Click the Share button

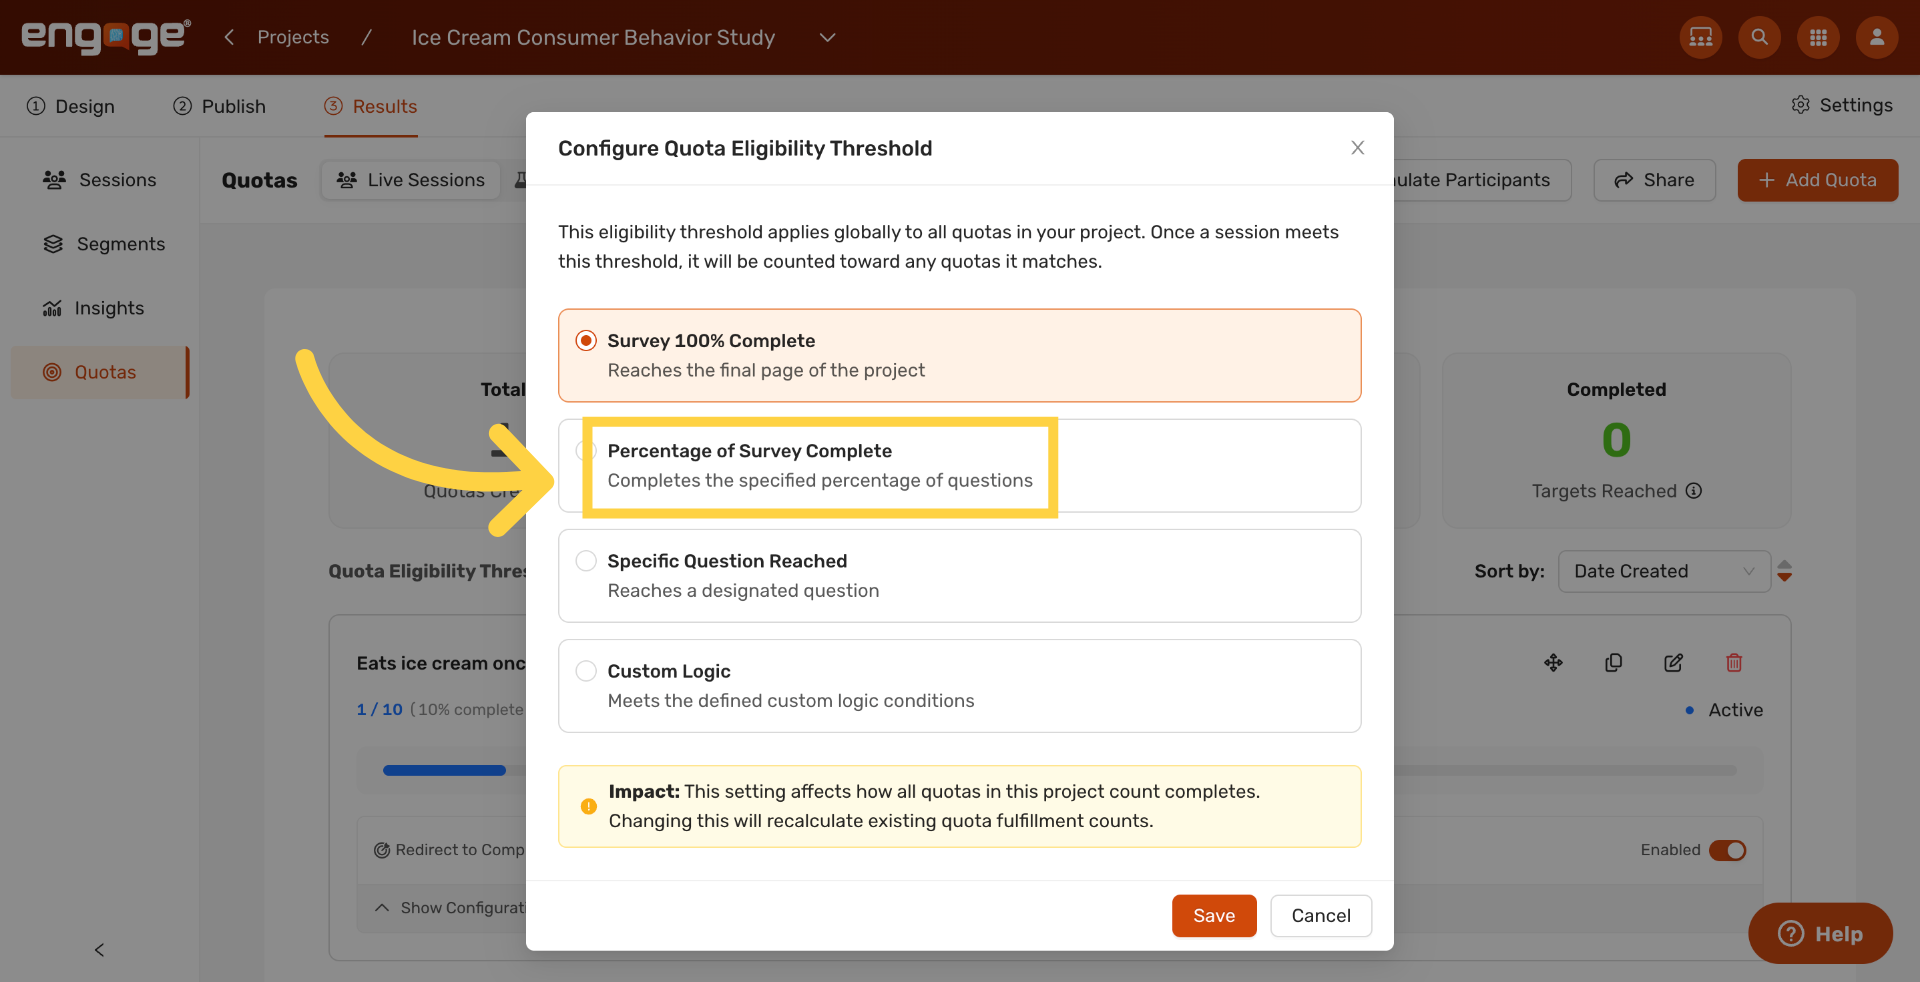coord(1654,180)
